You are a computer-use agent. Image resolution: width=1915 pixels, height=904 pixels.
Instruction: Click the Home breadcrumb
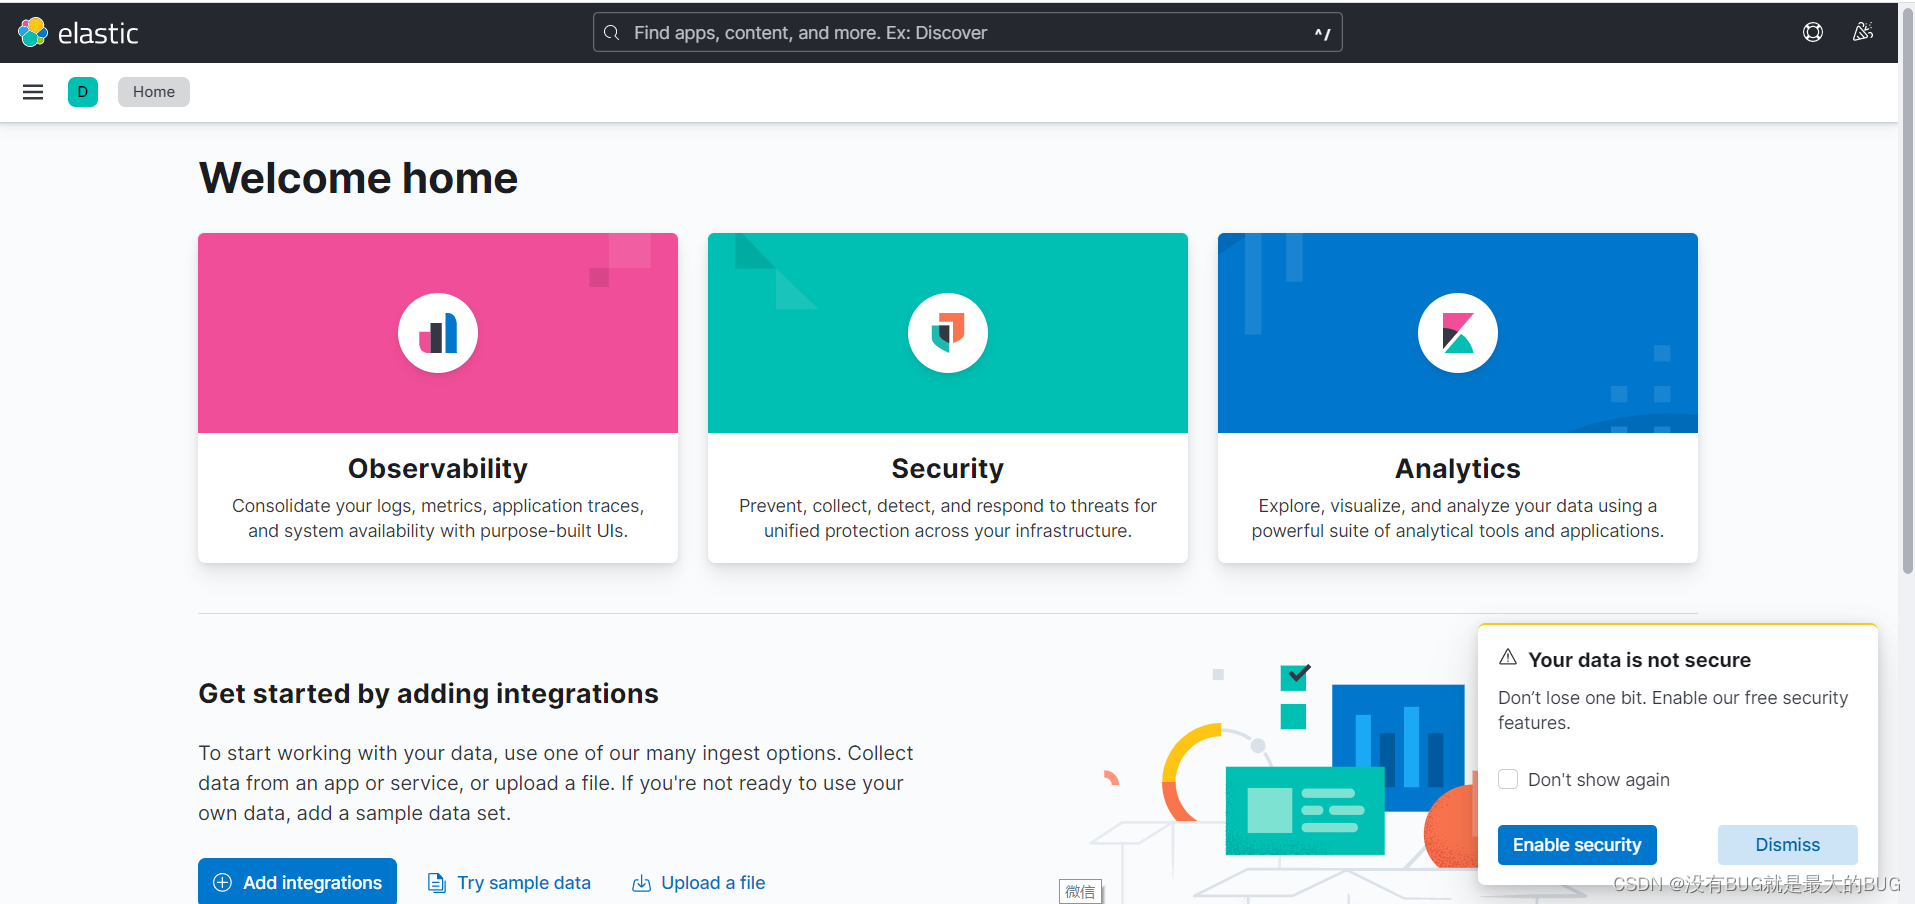click(x=153, y=91)
